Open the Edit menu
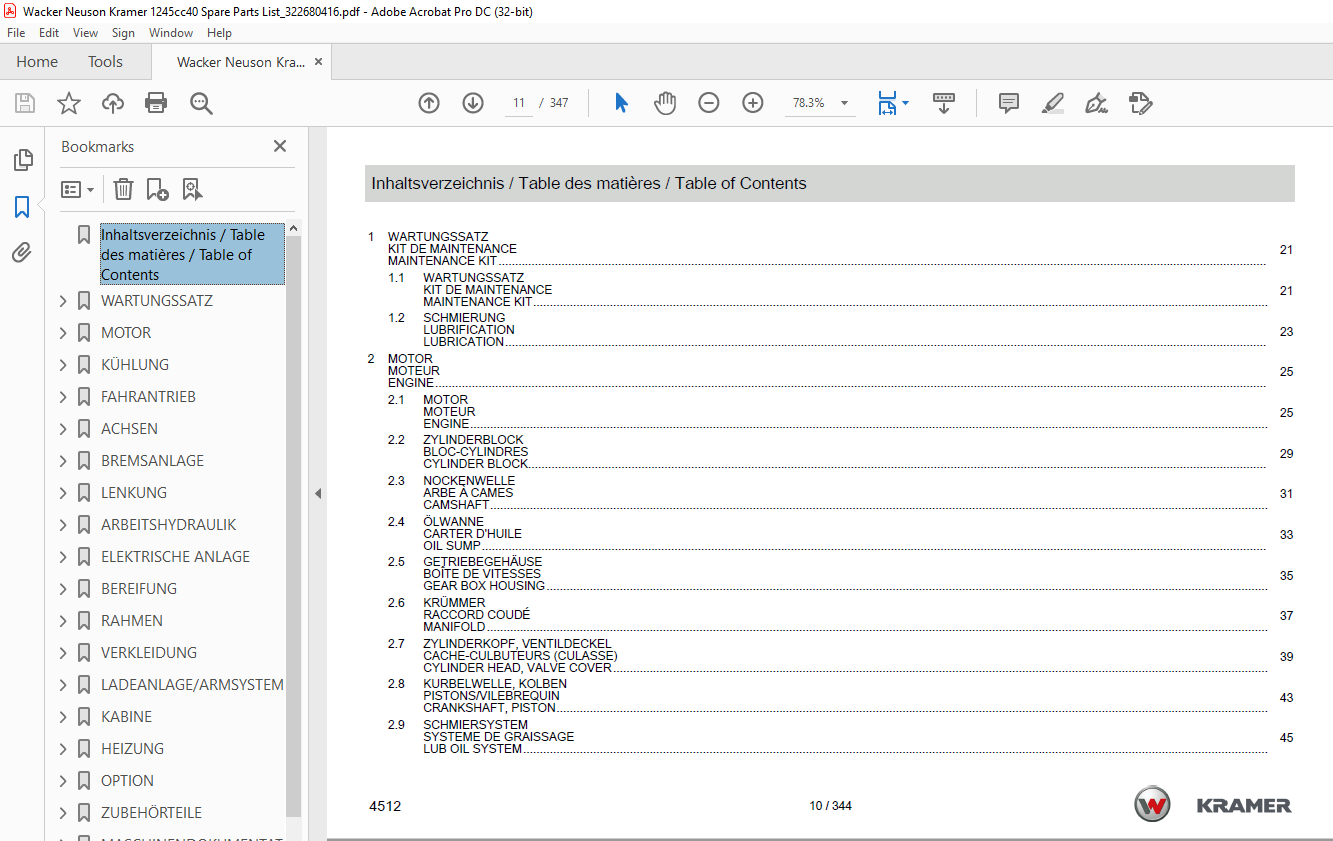 tap(49, 33)
